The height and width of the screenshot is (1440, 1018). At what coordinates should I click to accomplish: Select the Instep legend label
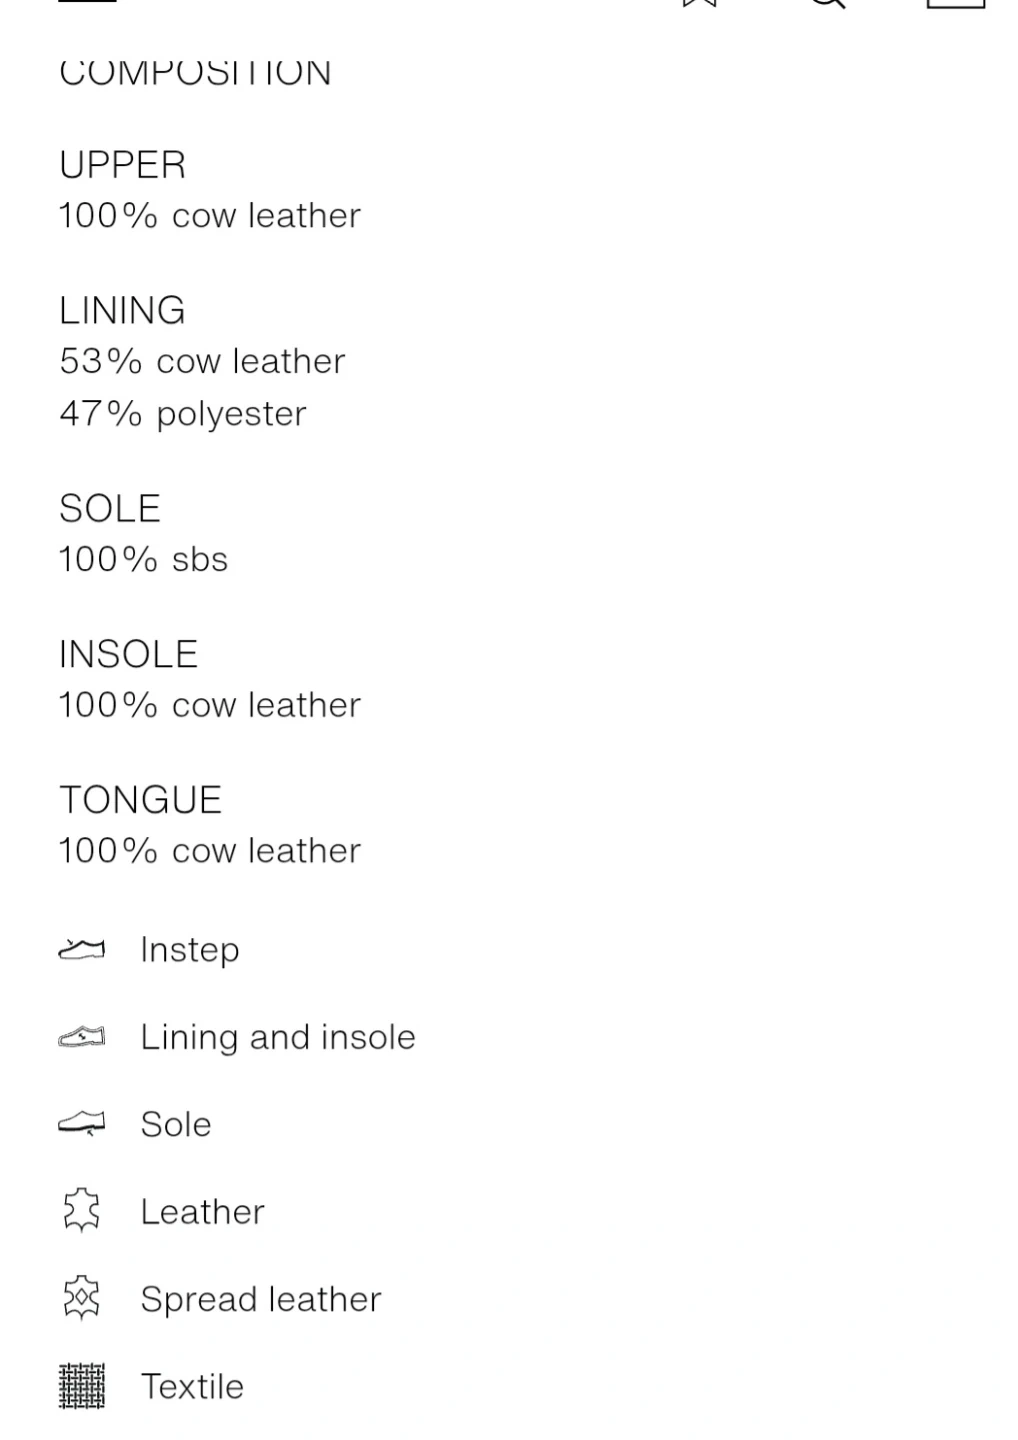pyautogui.click(x=190, y=949)
